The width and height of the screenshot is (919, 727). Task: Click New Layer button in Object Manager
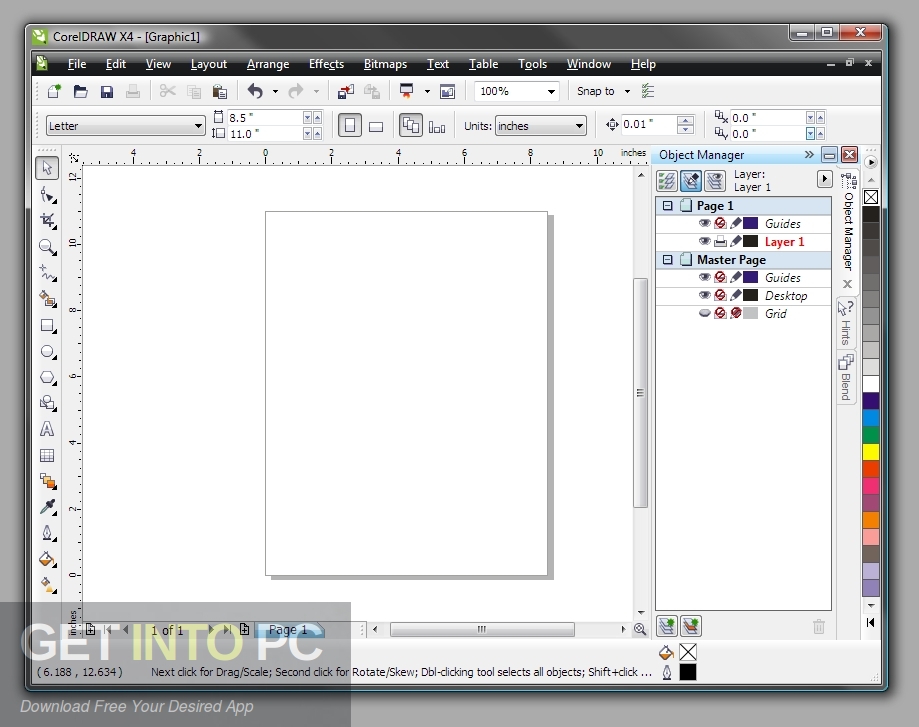tap(667, 626)
